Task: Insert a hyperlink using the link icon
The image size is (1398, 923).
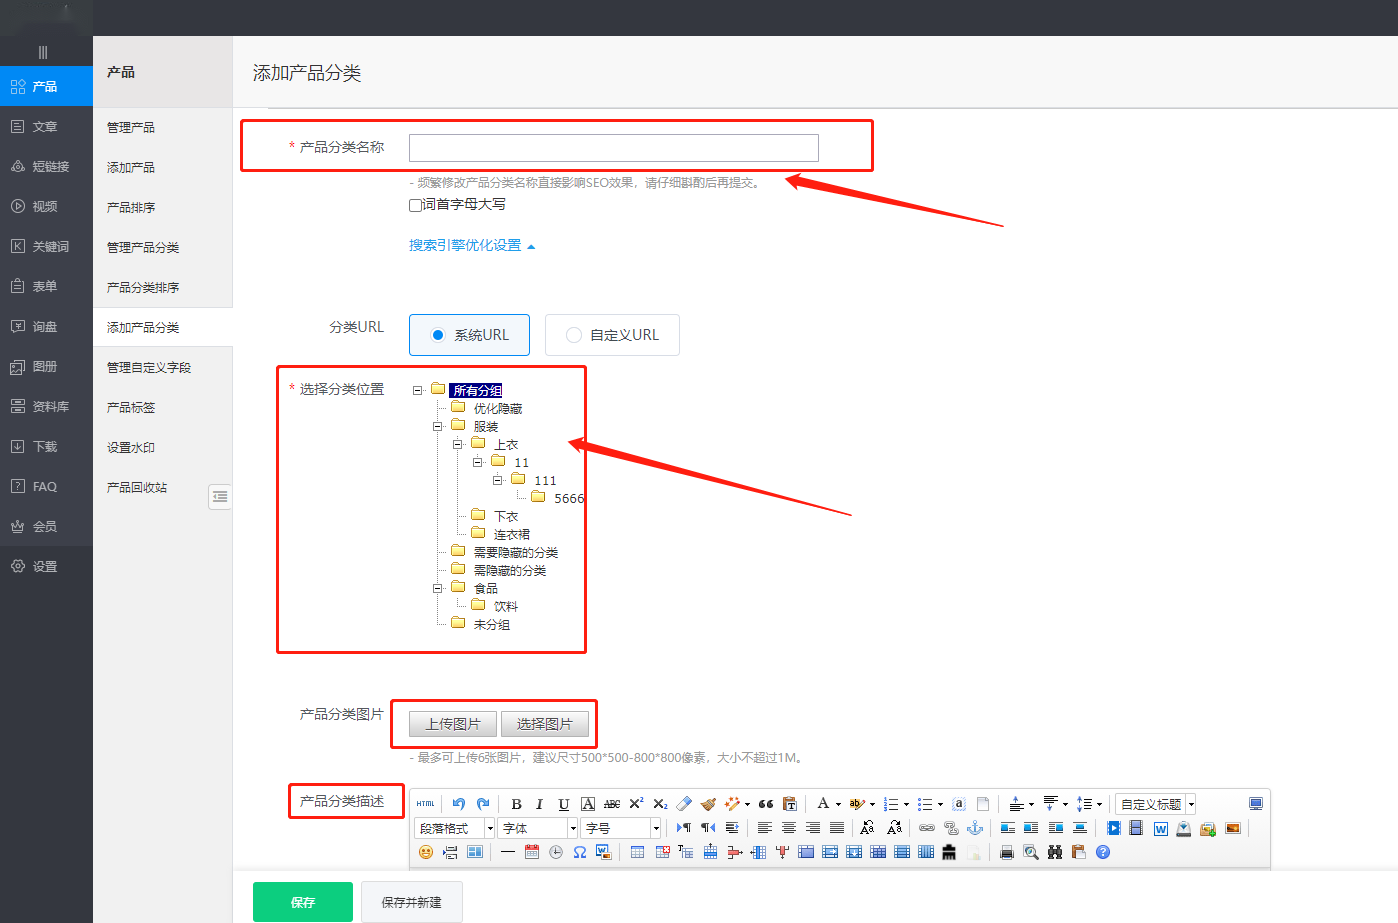Action: point(927,828)
